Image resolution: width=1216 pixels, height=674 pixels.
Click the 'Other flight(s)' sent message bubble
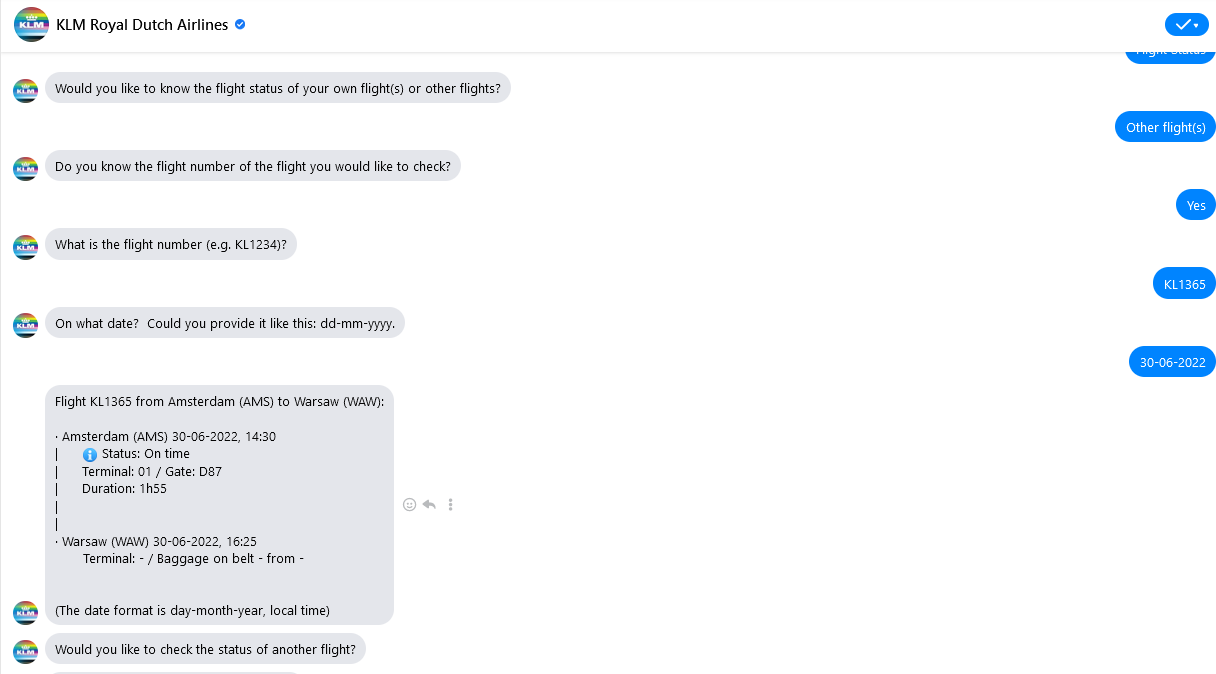(x=1165, y=127)
